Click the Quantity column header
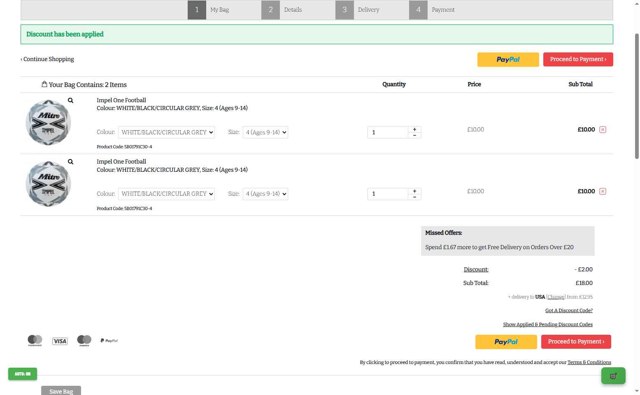This screenshot has width=640, height=395. pos(394,84)
